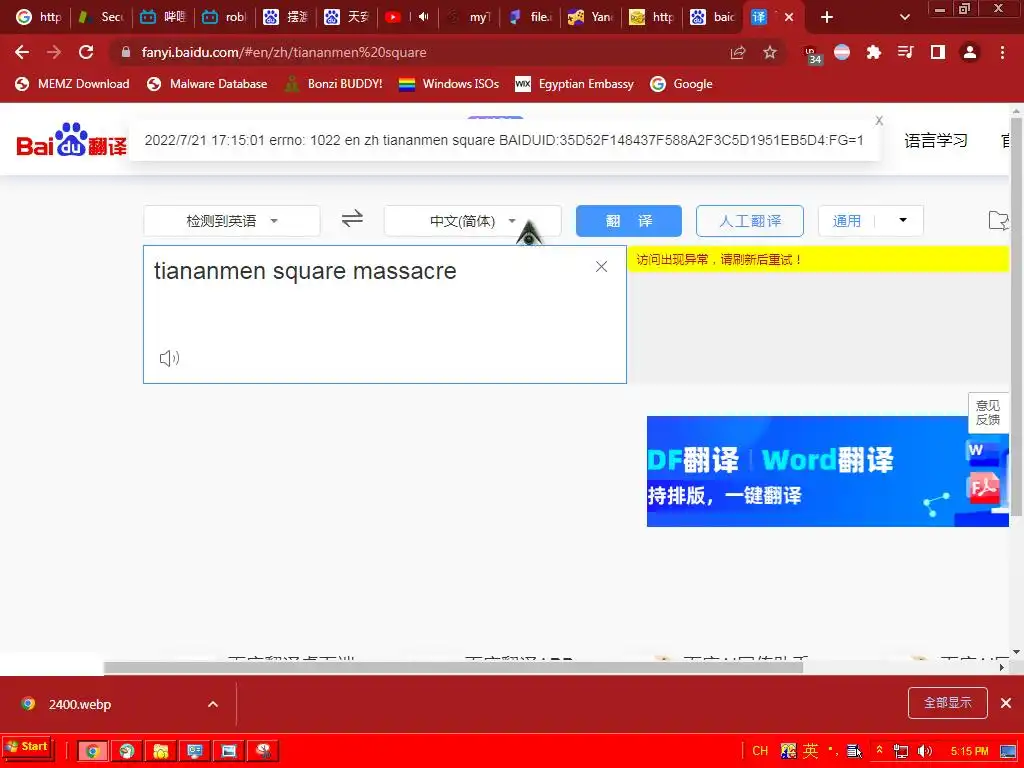Click the blue 翻译 translate button
Image resolution: width=1024 pixels, height=768 pixels.
click(x=628, y=221)
